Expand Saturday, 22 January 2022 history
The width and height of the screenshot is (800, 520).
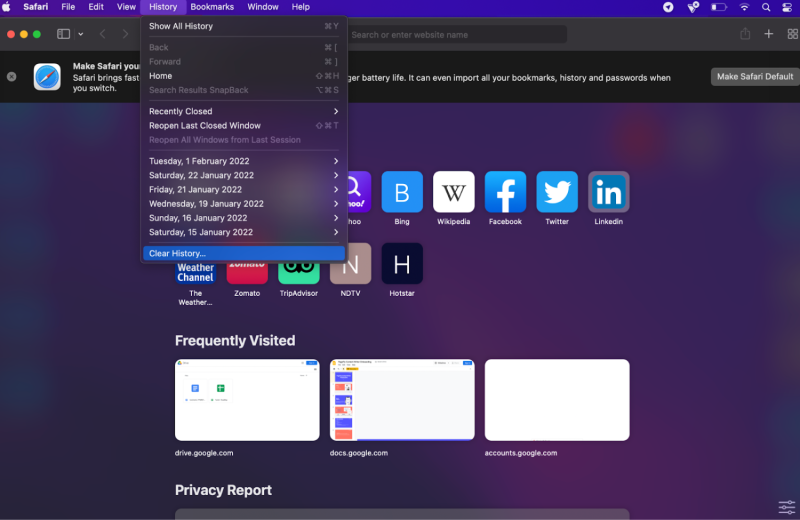point(244,175)
